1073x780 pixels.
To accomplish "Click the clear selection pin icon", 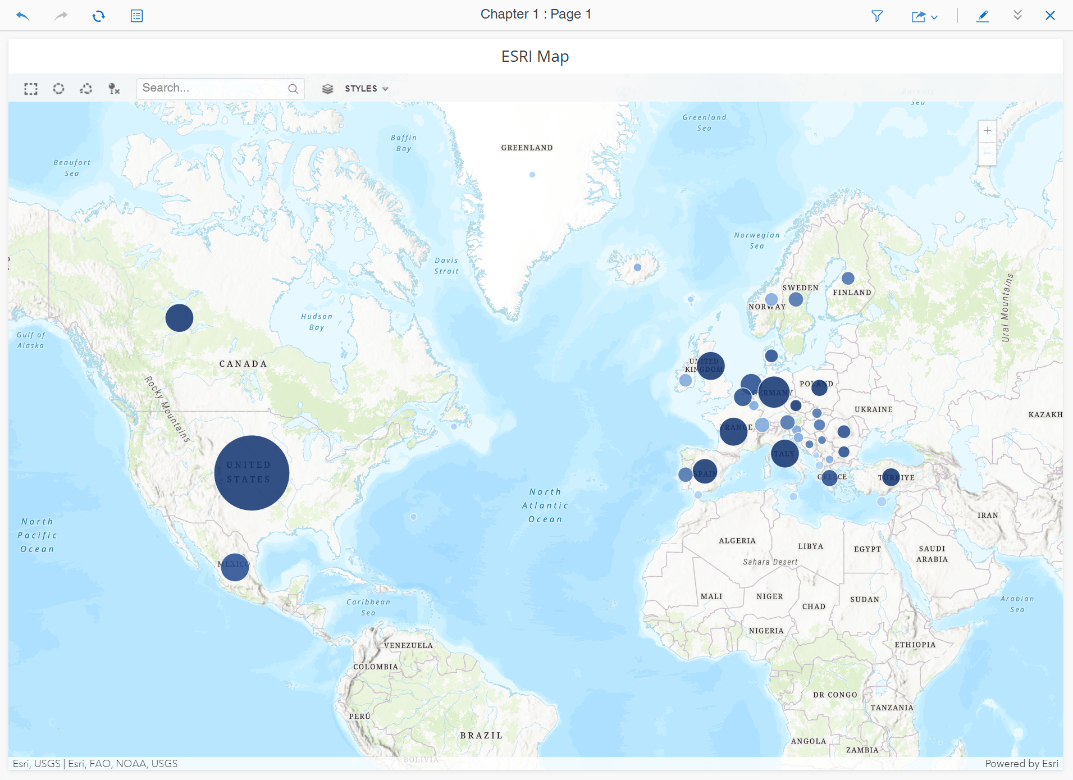I will [x=114, y=89].
